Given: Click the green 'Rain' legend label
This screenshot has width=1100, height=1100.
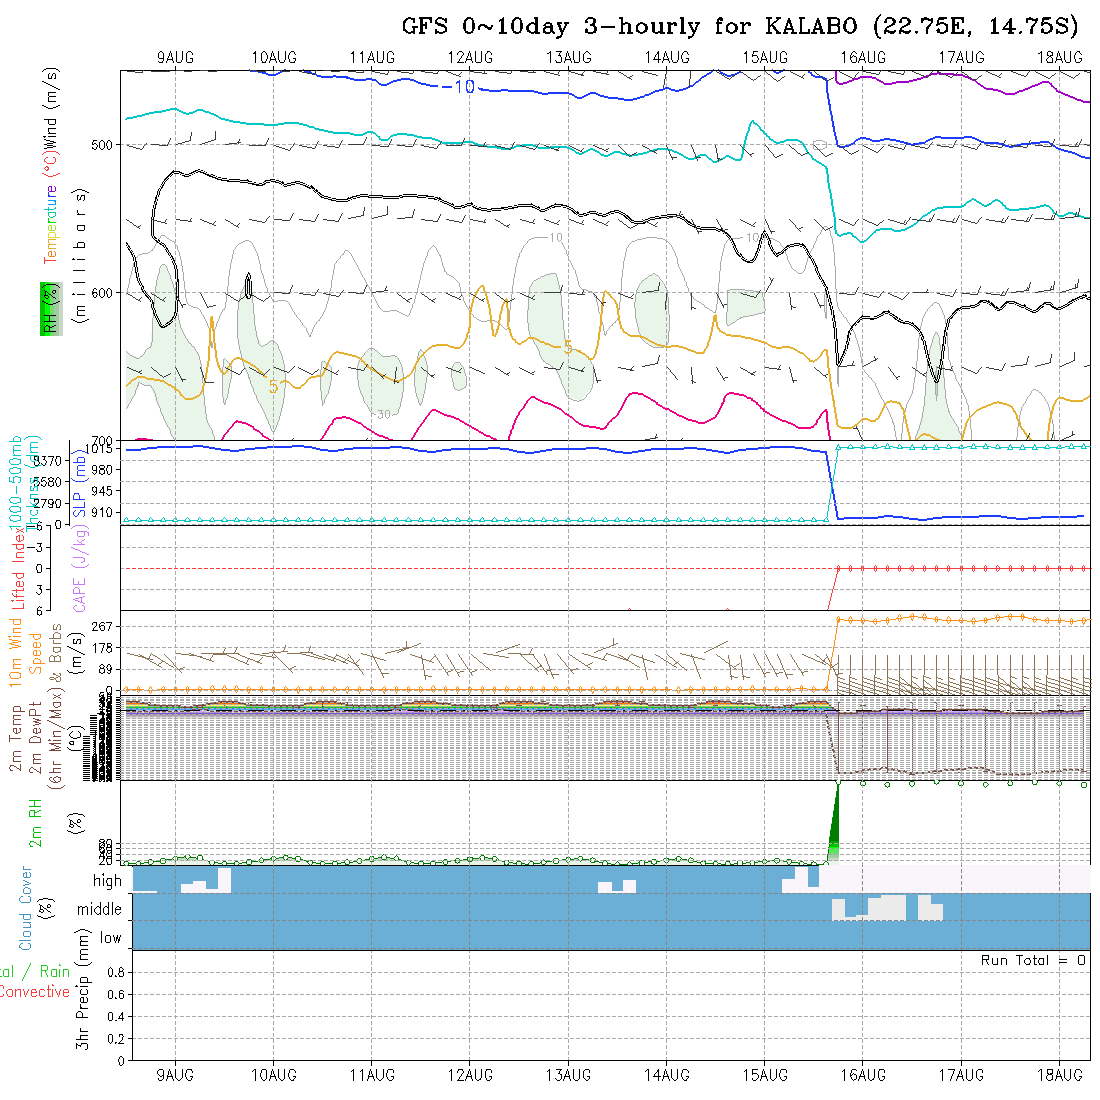Looking at the screenshot, I should (54, 972).
